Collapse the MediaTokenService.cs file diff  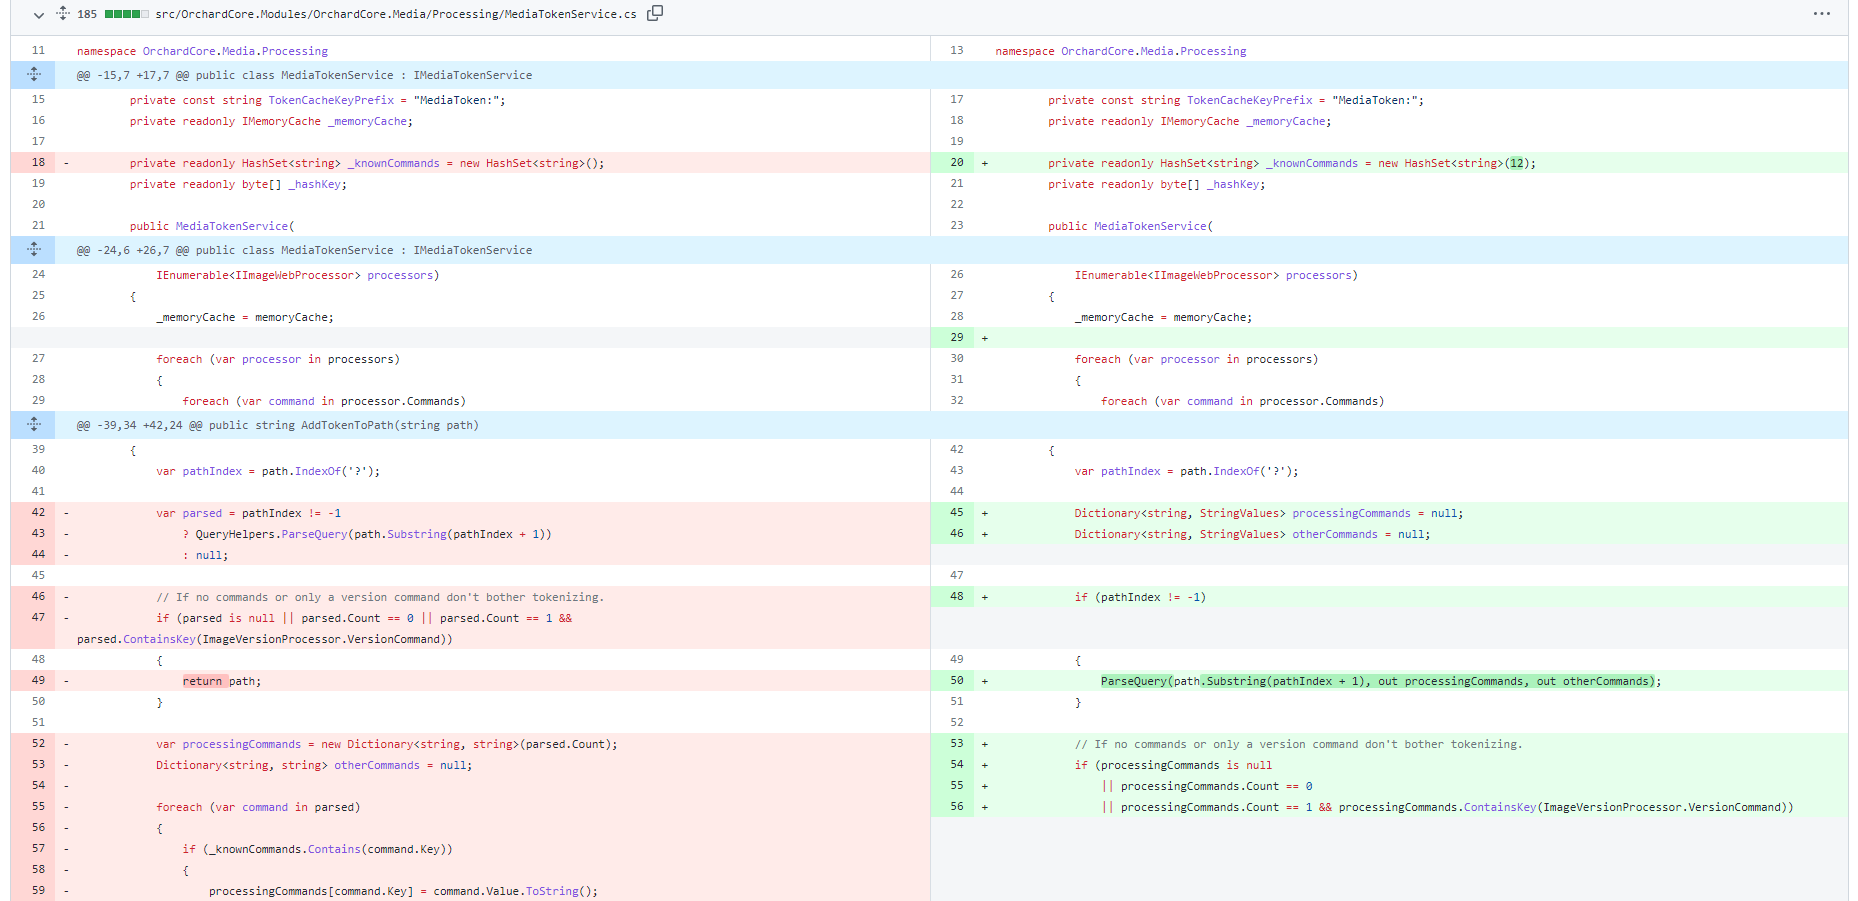(38, 15)
